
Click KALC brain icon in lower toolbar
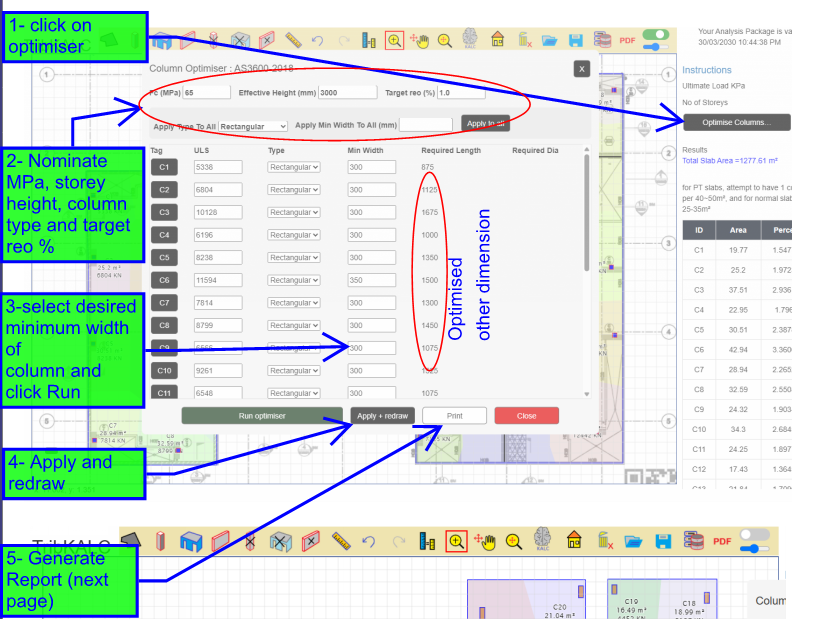coord(542,539)
